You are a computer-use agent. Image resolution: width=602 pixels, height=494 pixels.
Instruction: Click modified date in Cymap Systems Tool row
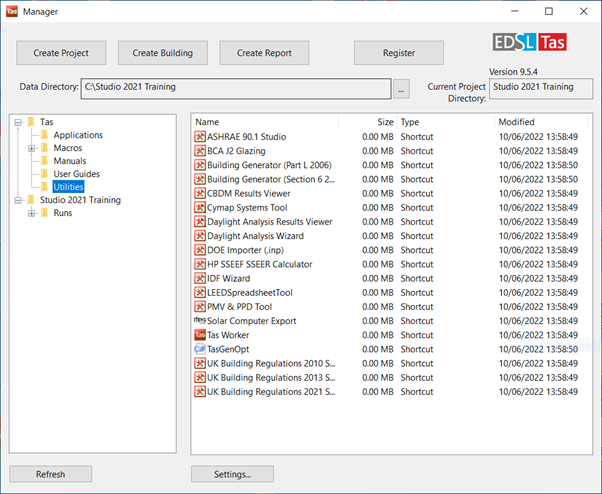[x=538, y=208]
